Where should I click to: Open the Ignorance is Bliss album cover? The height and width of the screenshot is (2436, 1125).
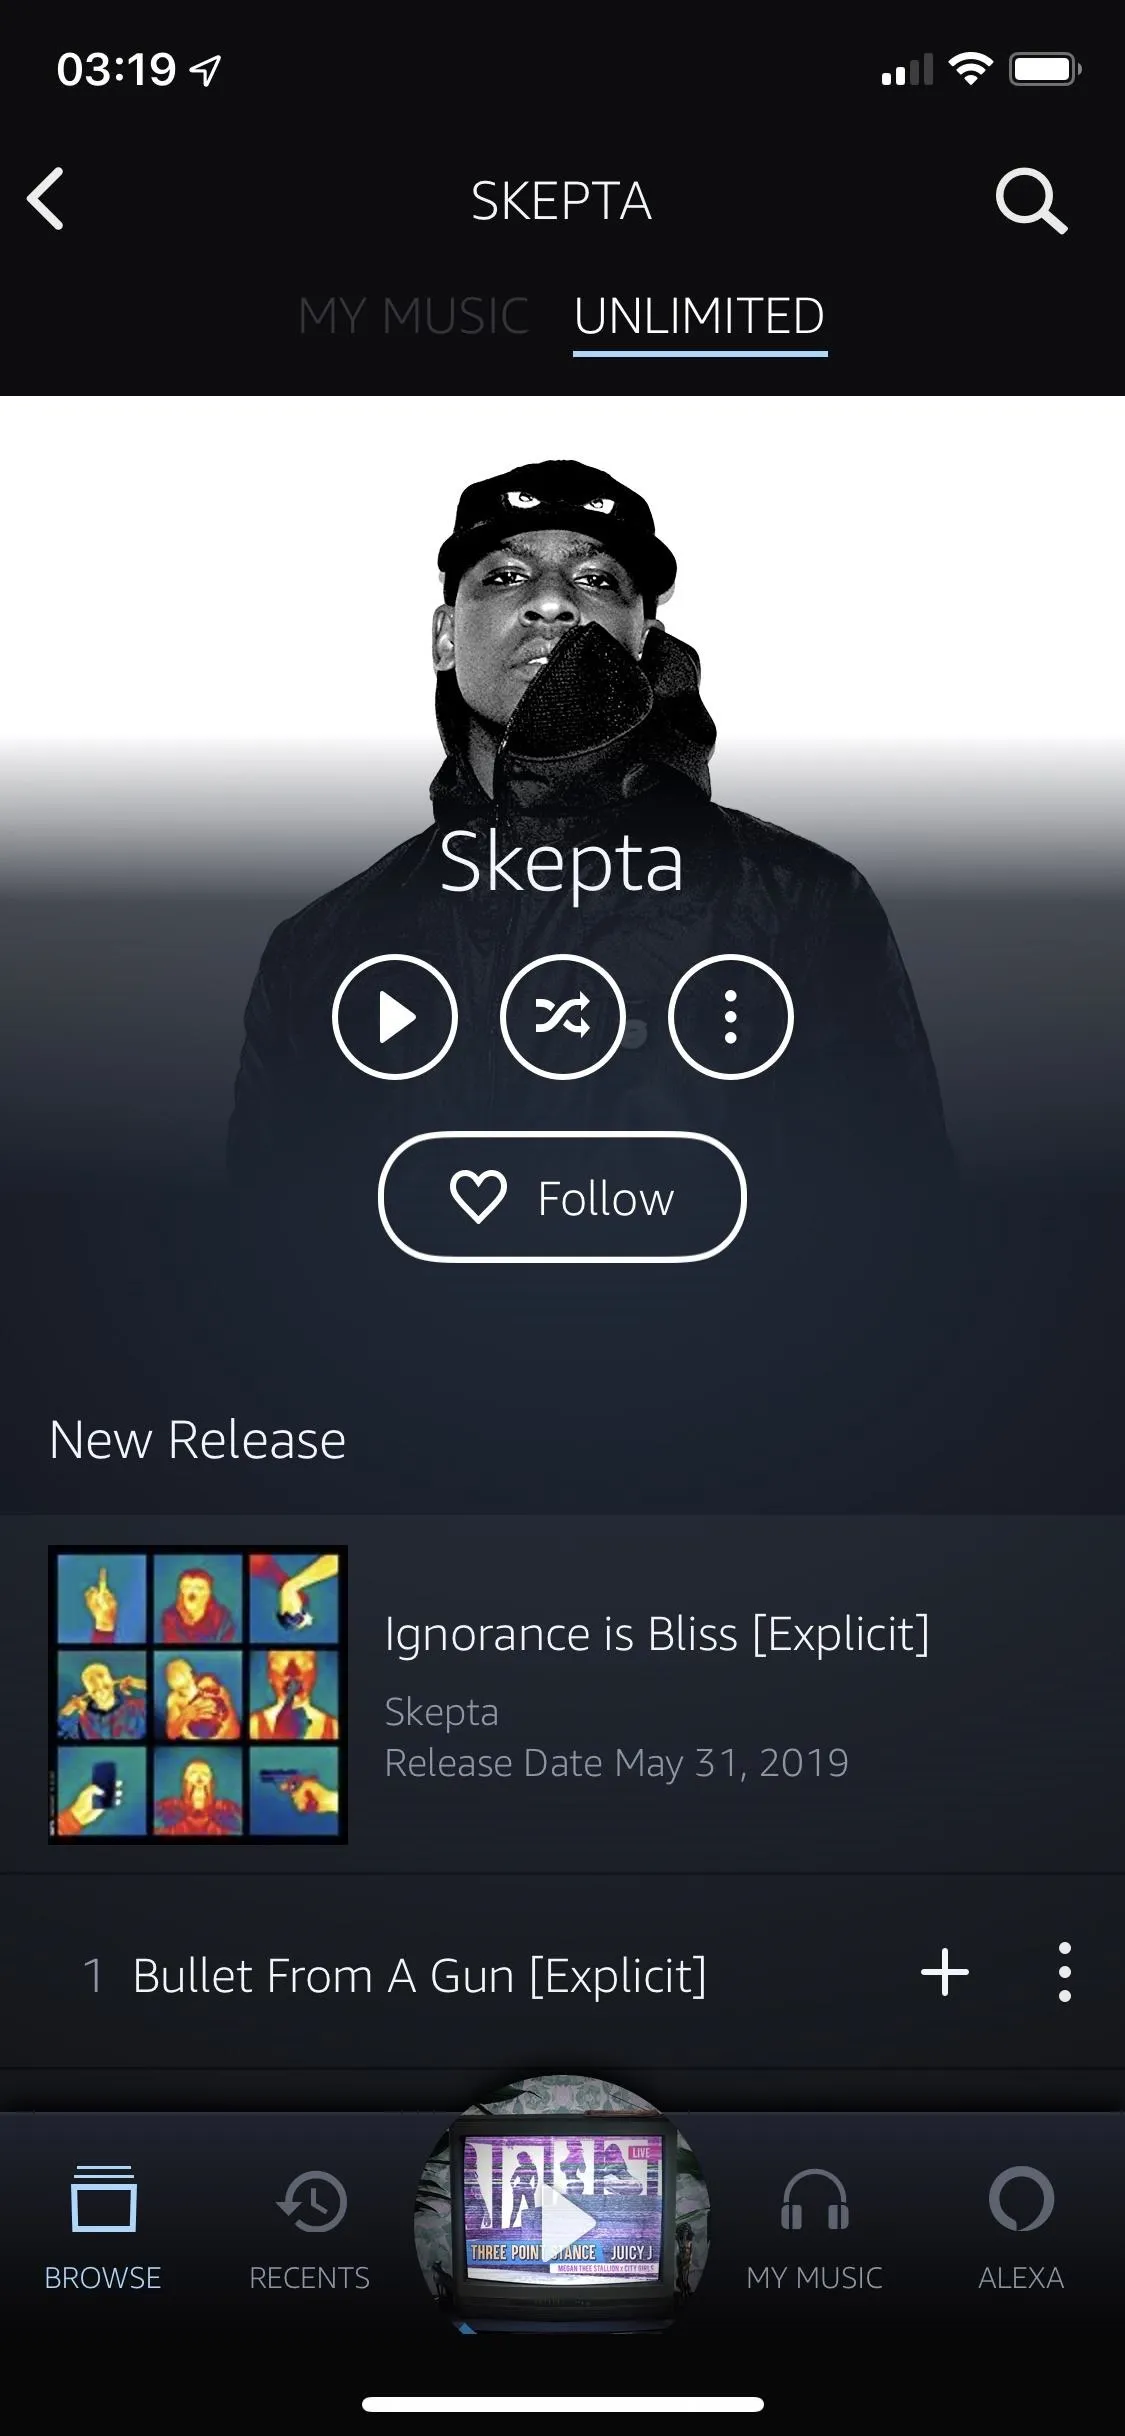pos(198,1695)
